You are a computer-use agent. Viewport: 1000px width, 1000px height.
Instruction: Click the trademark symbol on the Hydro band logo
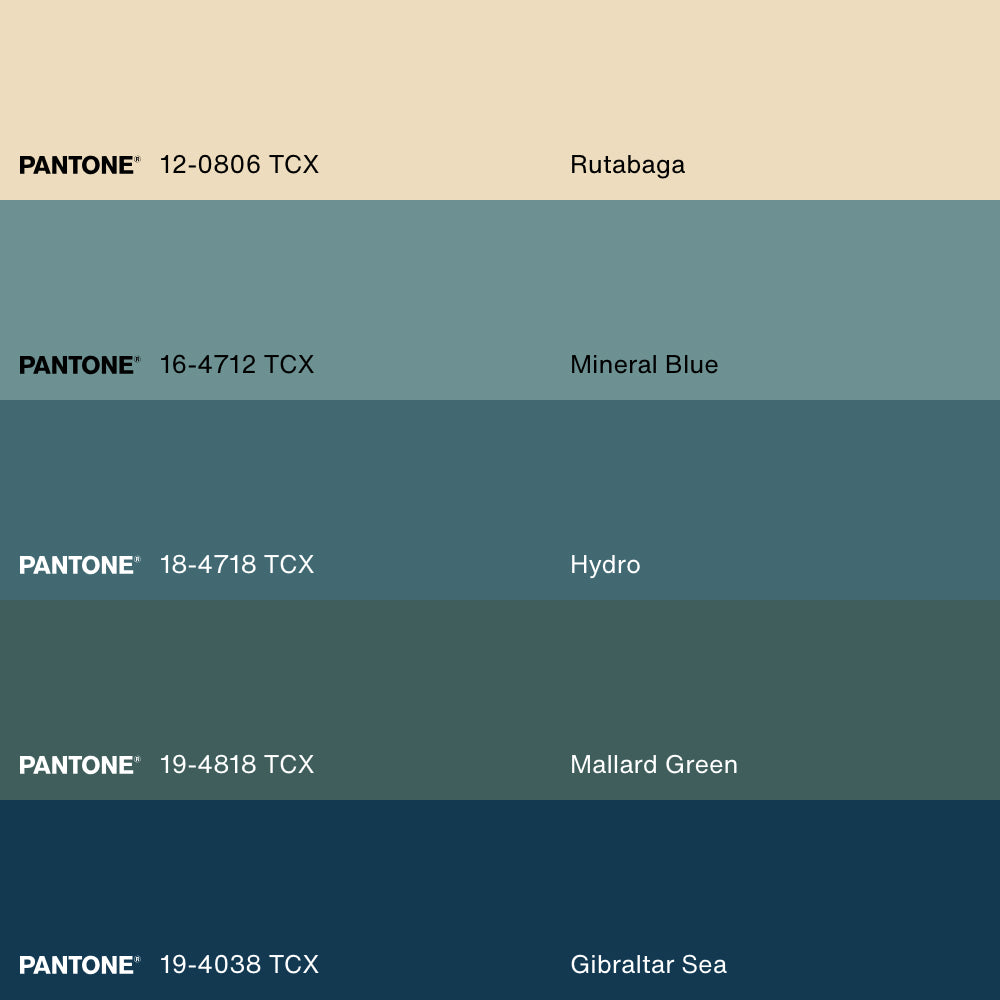141,557
